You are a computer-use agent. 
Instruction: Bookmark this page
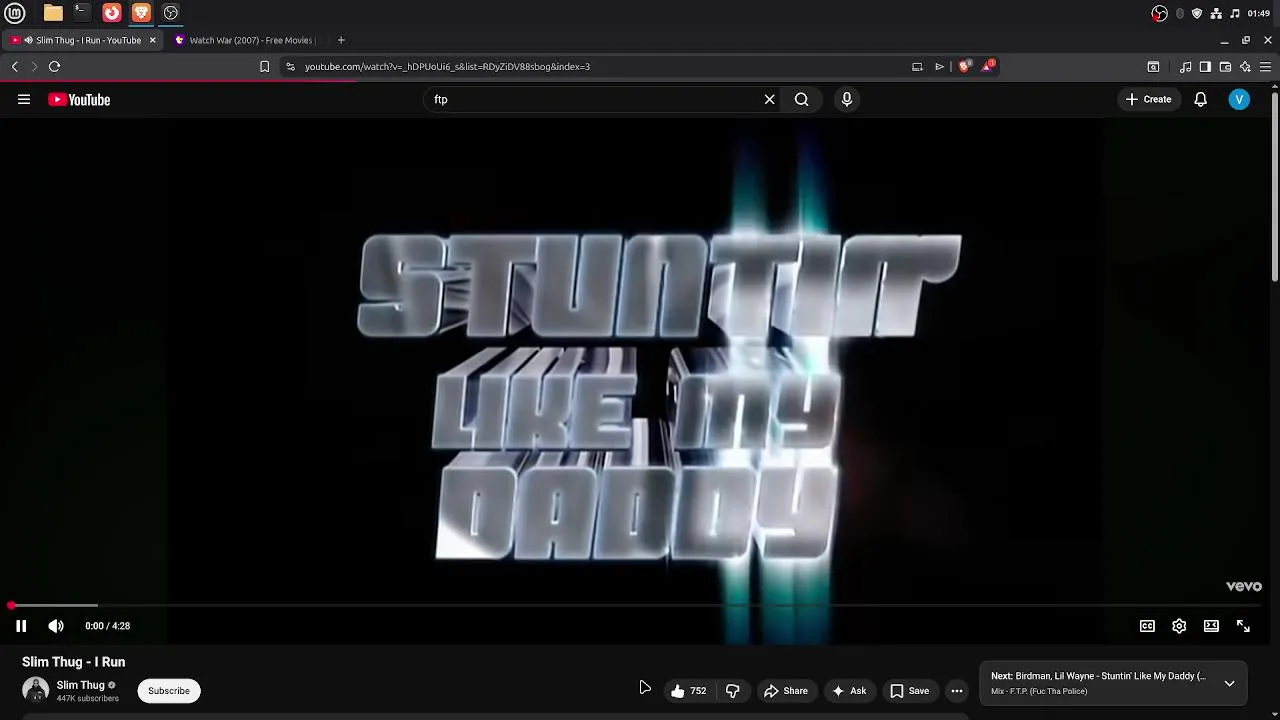pos(264,66)
